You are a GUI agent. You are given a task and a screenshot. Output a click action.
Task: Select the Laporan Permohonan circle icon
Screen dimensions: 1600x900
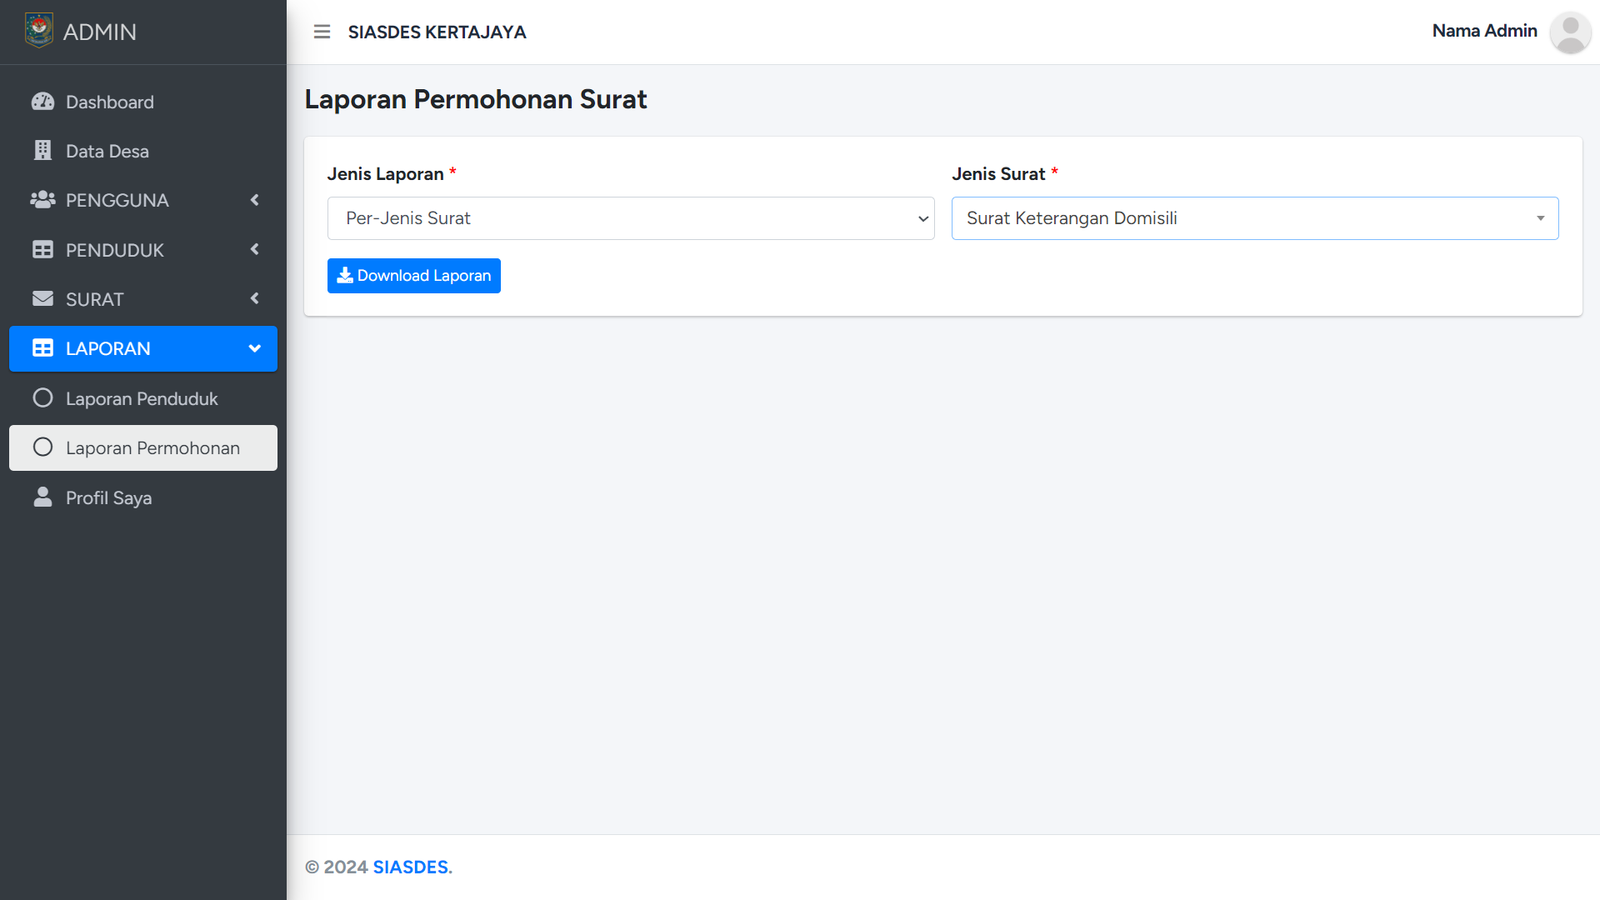[43, 447]
